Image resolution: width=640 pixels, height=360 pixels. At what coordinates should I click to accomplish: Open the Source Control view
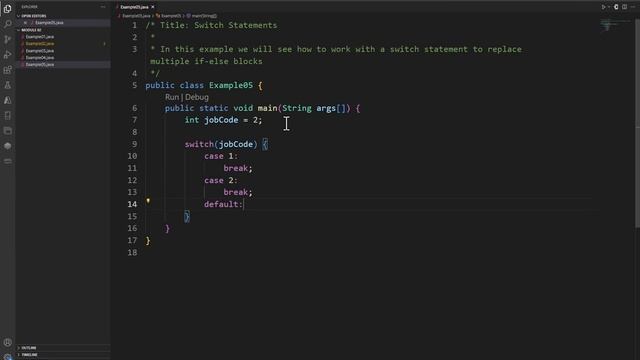tap(7, 40)
